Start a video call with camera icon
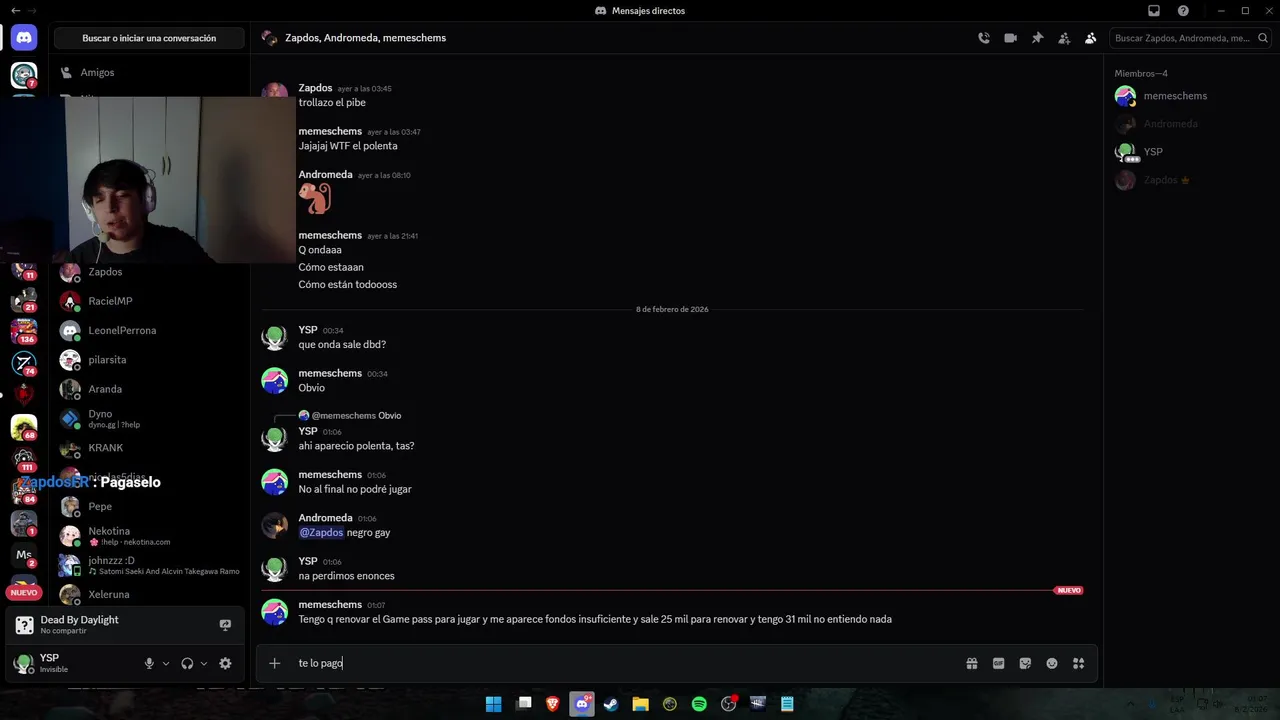The width and height of the screenshot is (1280, 720). coord(1010,38)
